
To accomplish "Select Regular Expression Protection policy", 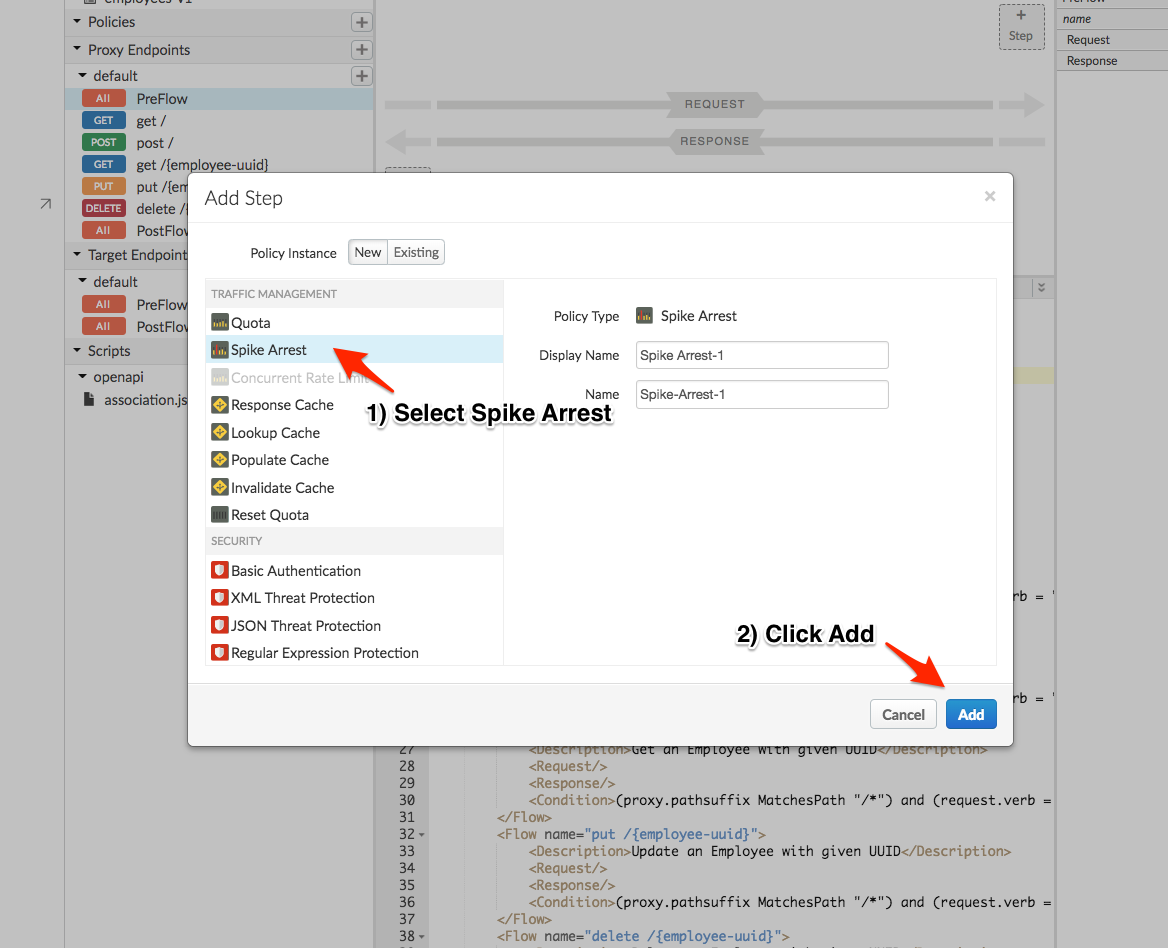I will pyautogui.click(x=355, y=652).
